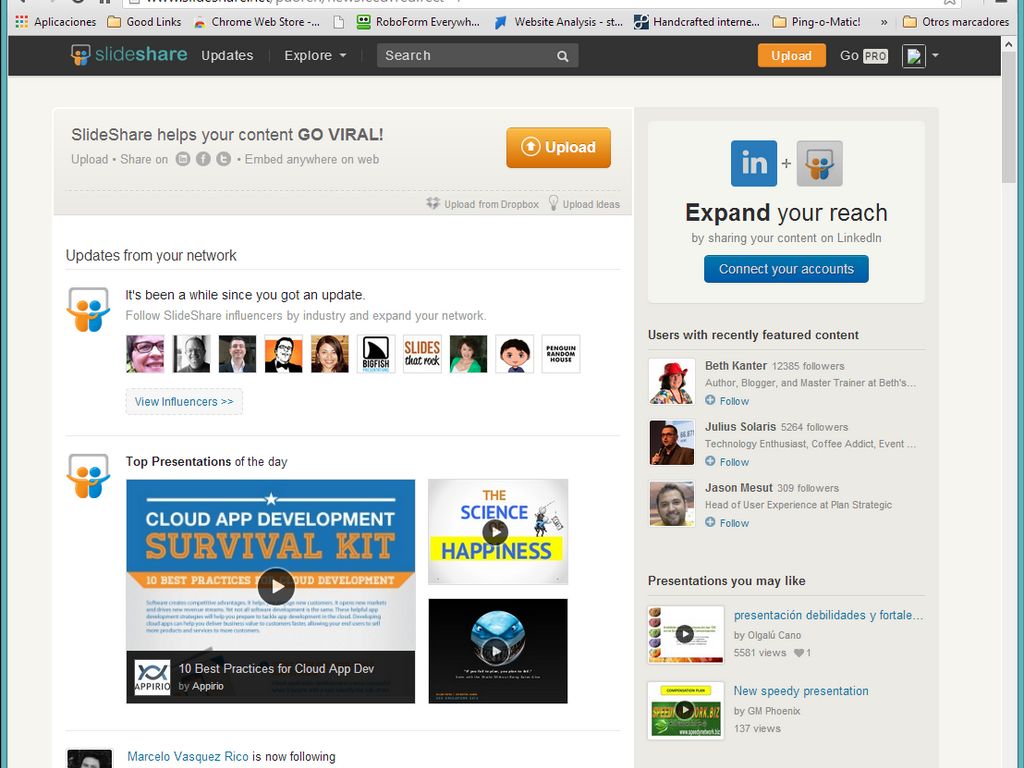Click the Facebook share icon under Upload text
The height and width of the screenshot is (768, 1024).
coord(203,159)
